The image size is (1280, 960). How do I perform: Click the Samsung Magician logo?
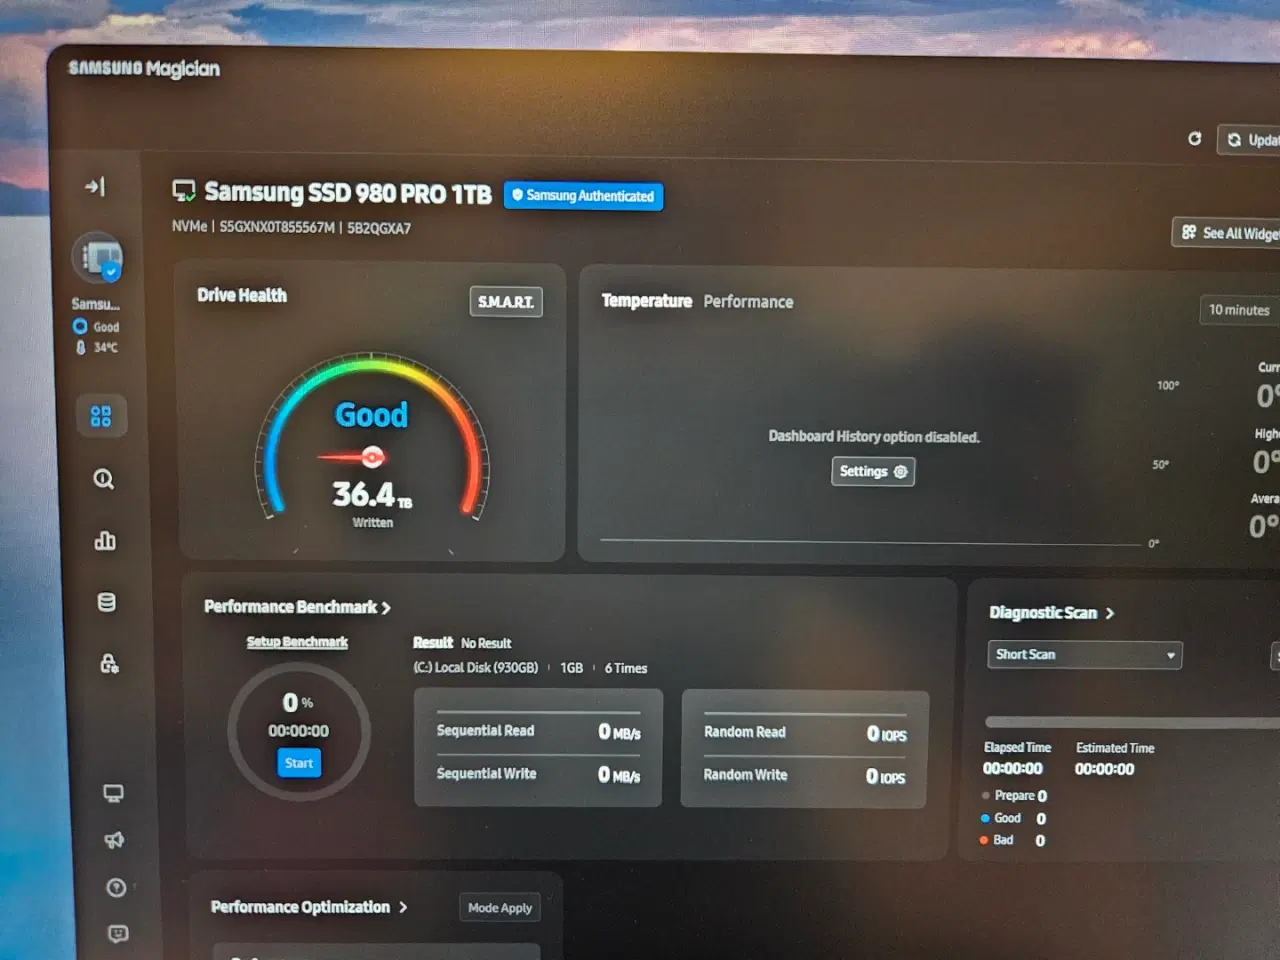144,68
